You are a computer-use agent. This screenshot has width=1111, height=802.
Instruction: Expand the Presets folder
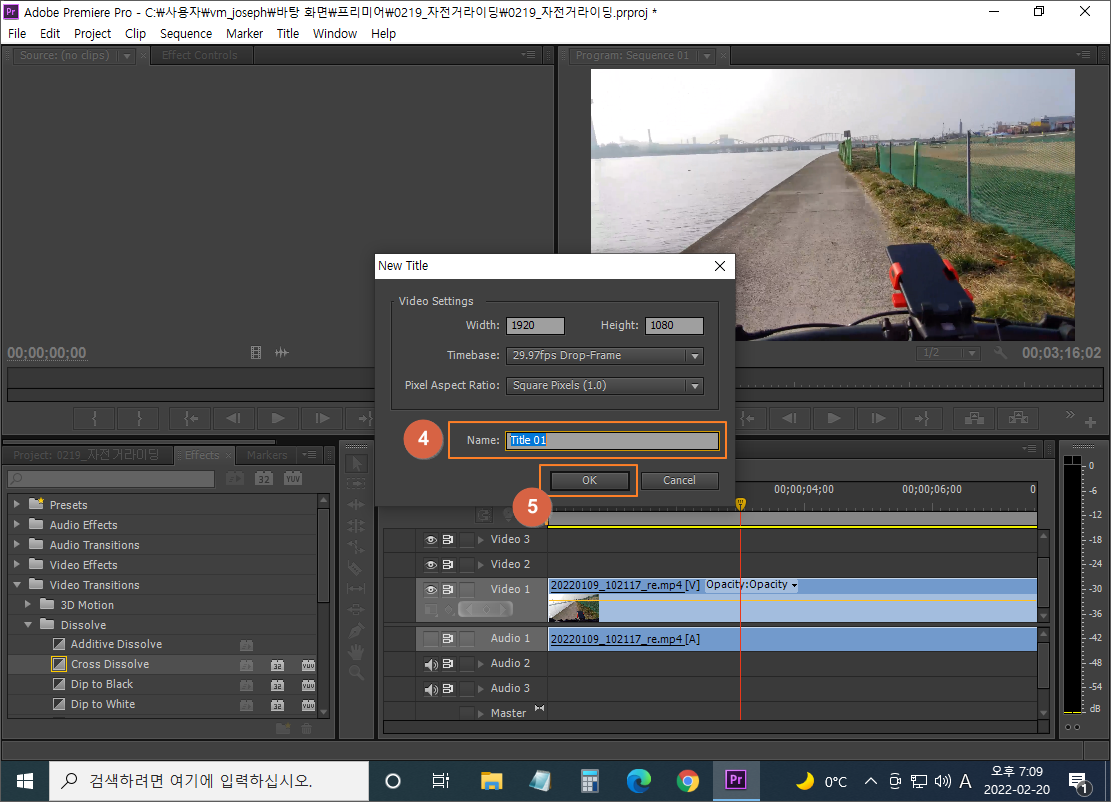tap(17, 504)
